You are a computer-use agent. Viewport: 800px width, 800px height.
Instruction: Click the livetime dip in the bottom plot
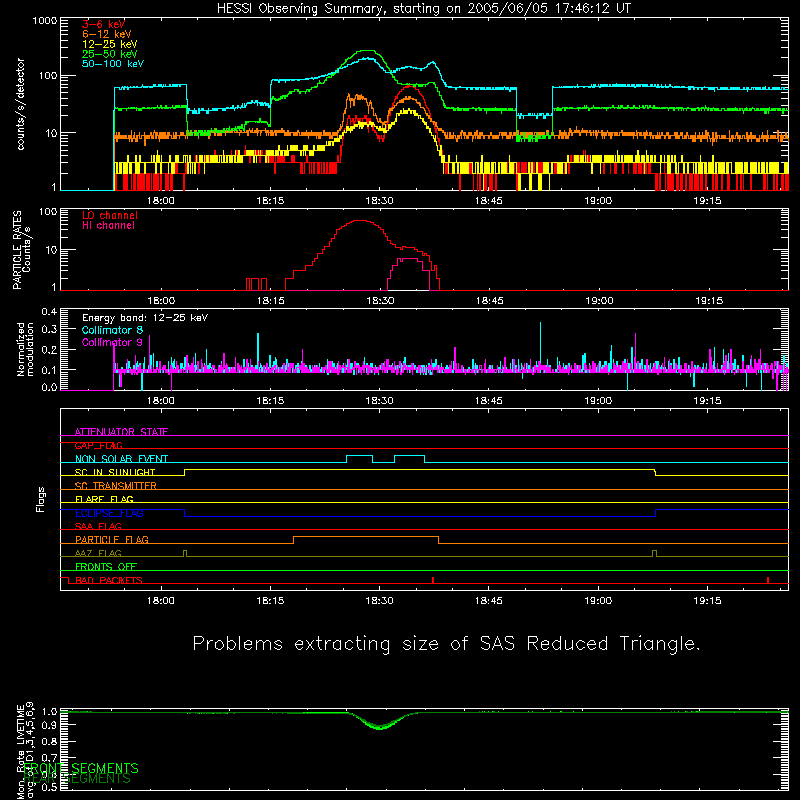point(380,726)
